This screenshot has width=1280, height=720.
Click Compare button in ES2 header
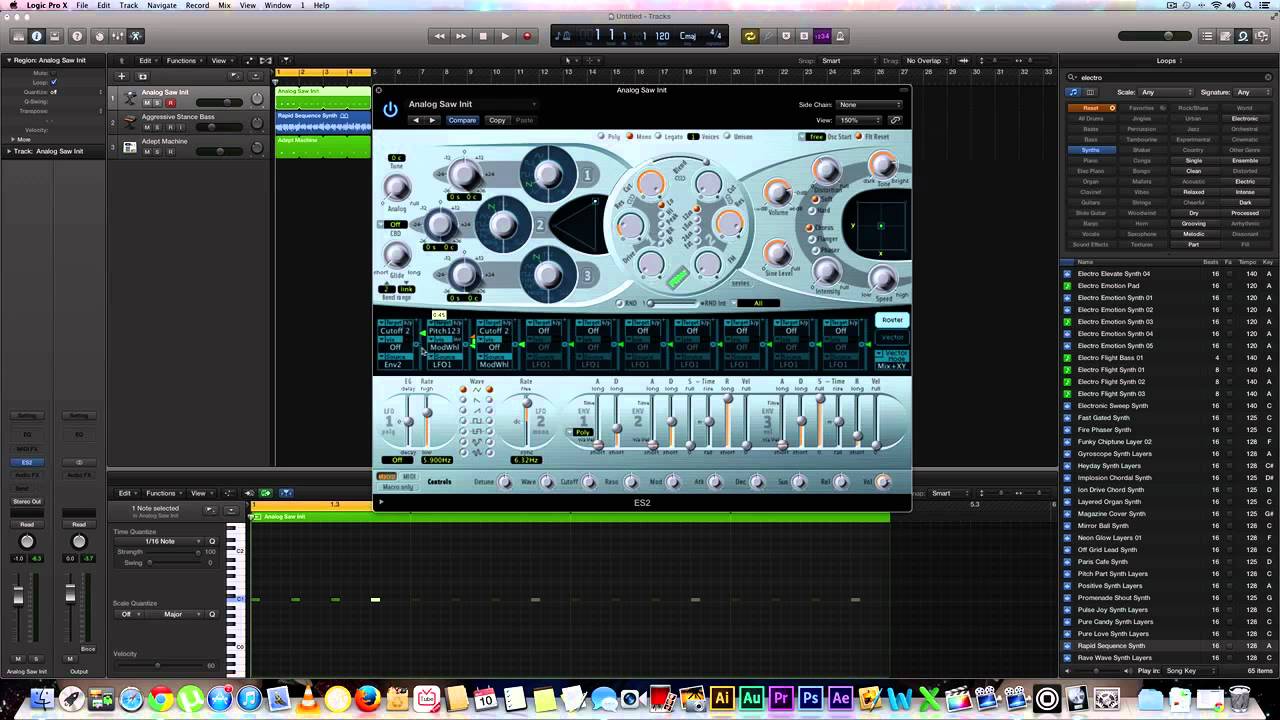point(462,120)
